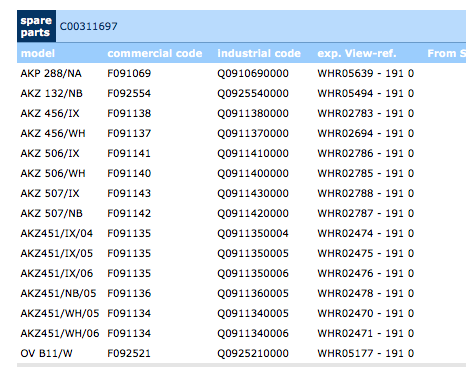Click industrial code Q0911380000

(253, 113)
